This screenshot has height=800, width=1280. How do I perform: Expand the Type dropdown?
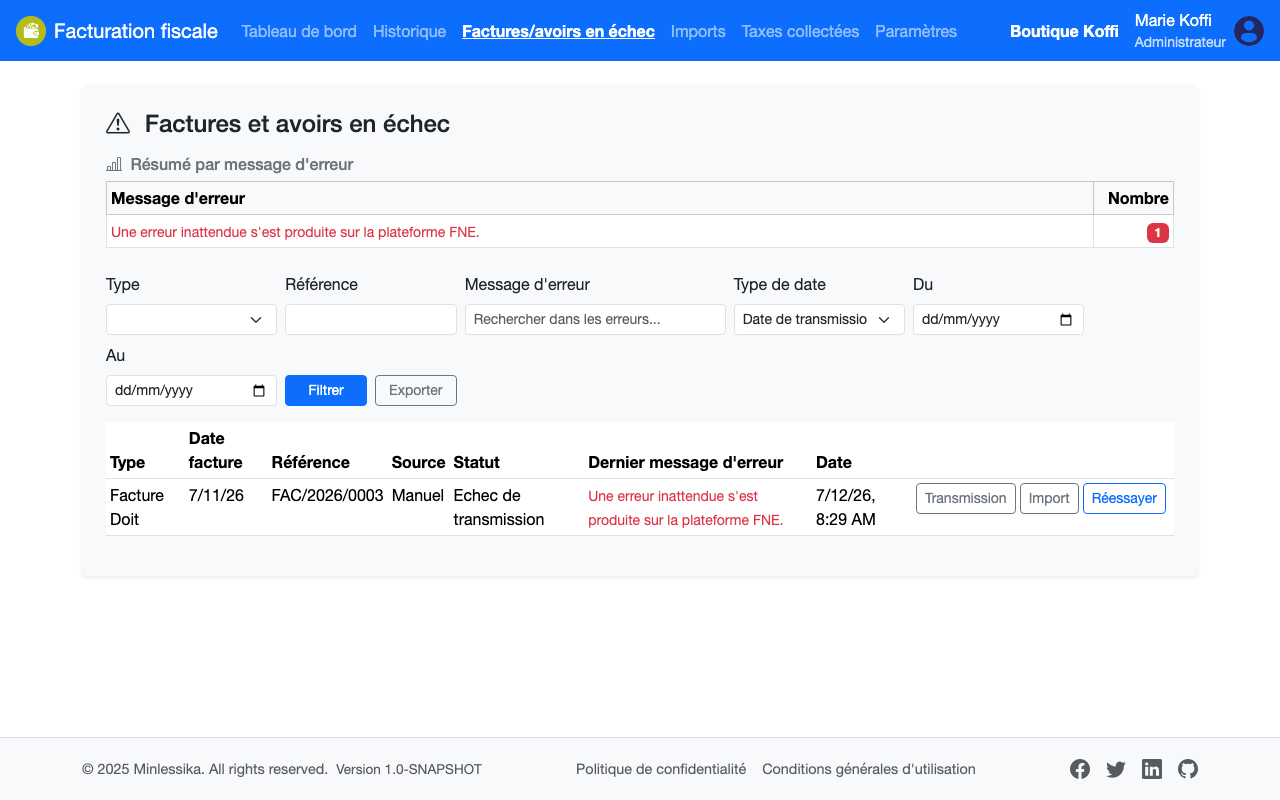[x=191, y=320]
